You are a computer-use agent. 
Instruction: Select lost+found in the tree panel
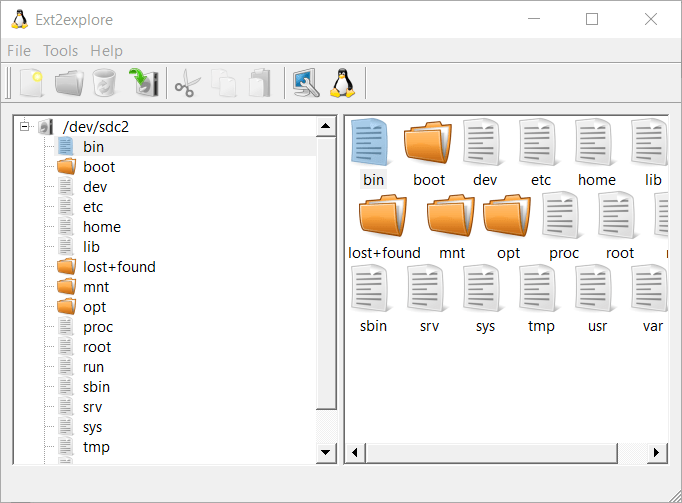[118, 267]
